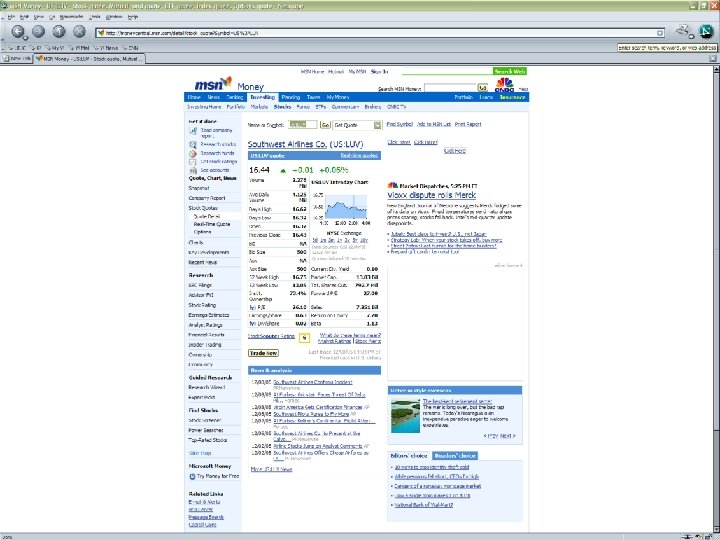Click the Microsoft Money Try Money icon
The width and height of the screenshot is (720, 540).
point(192,477)
